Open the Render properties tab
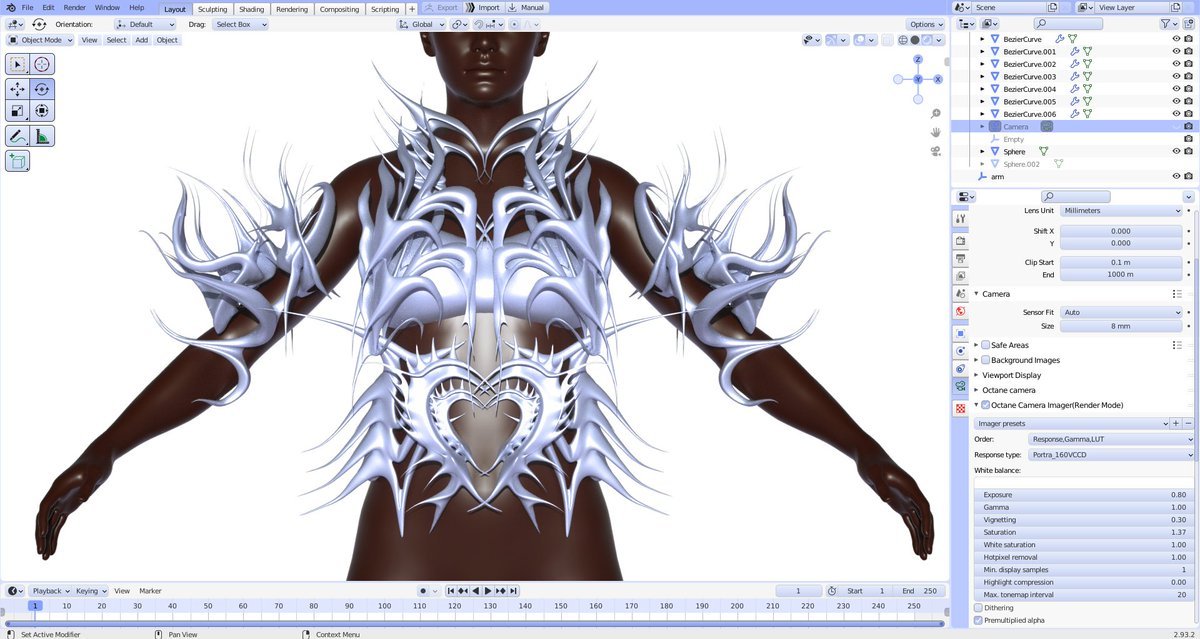Image resolution: width=1200 pixels, height=639 pixels. (961, 241)
